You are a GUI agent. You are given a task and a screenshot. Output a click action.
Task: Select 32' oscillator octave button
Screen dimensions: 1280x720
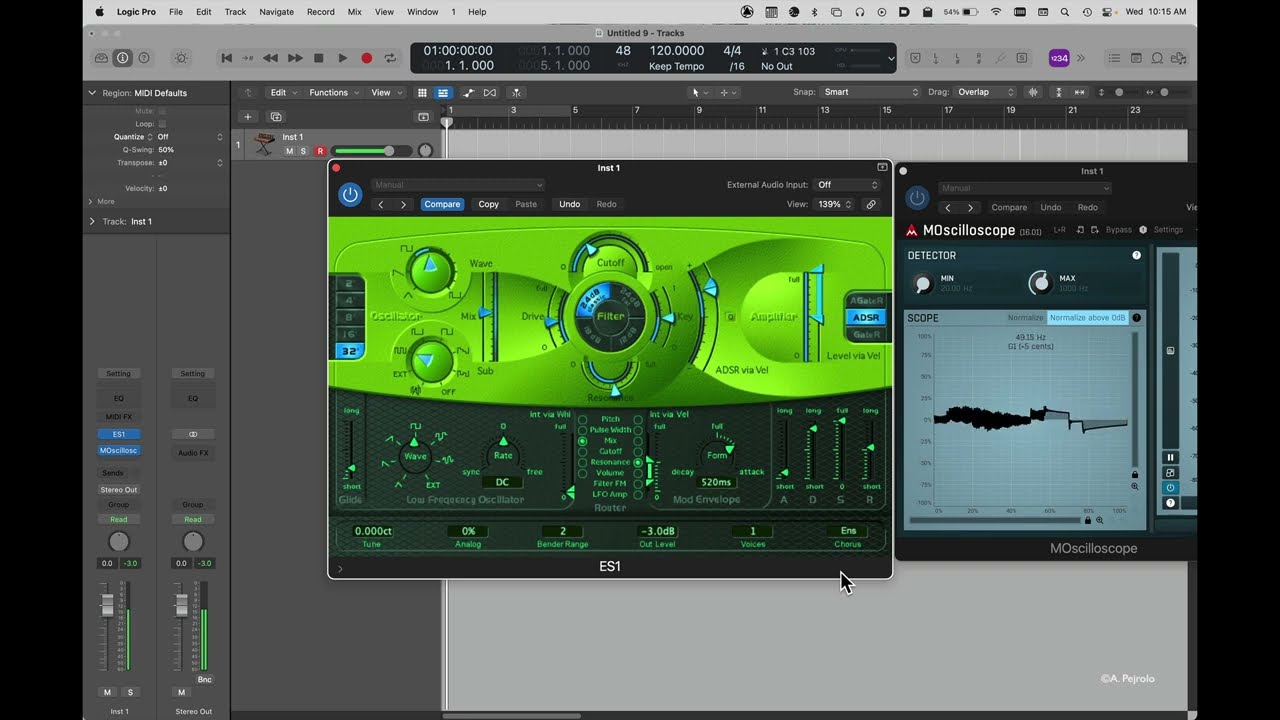(349, 351)
